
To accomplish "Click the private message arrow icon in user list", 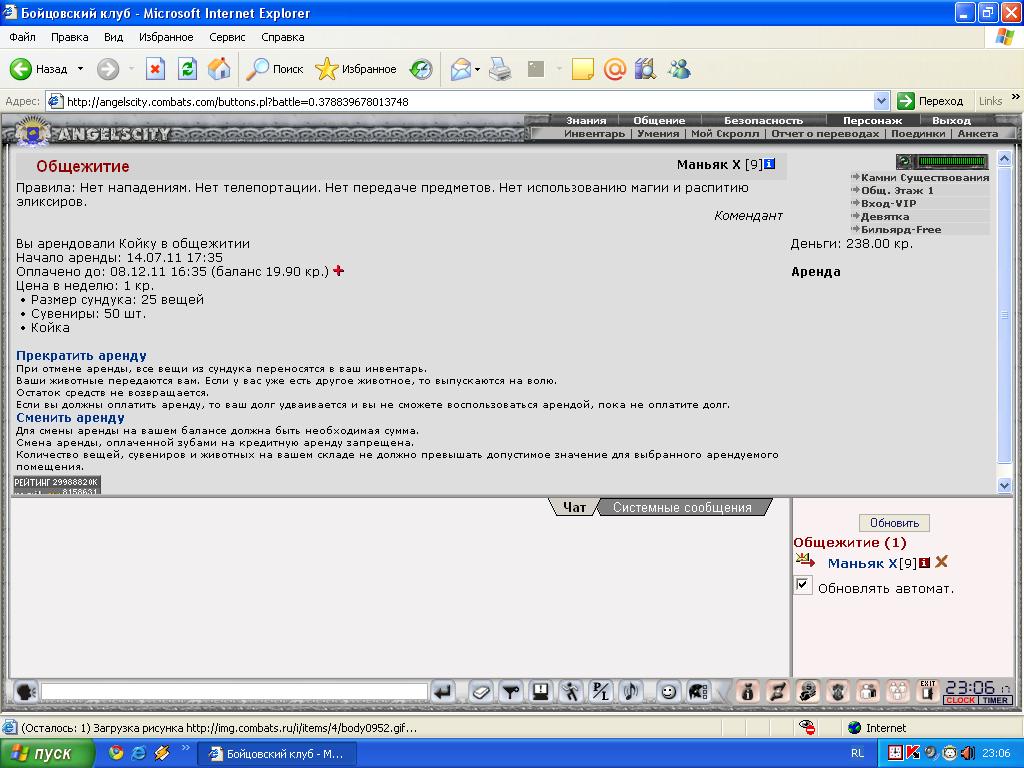I will 805,560.
